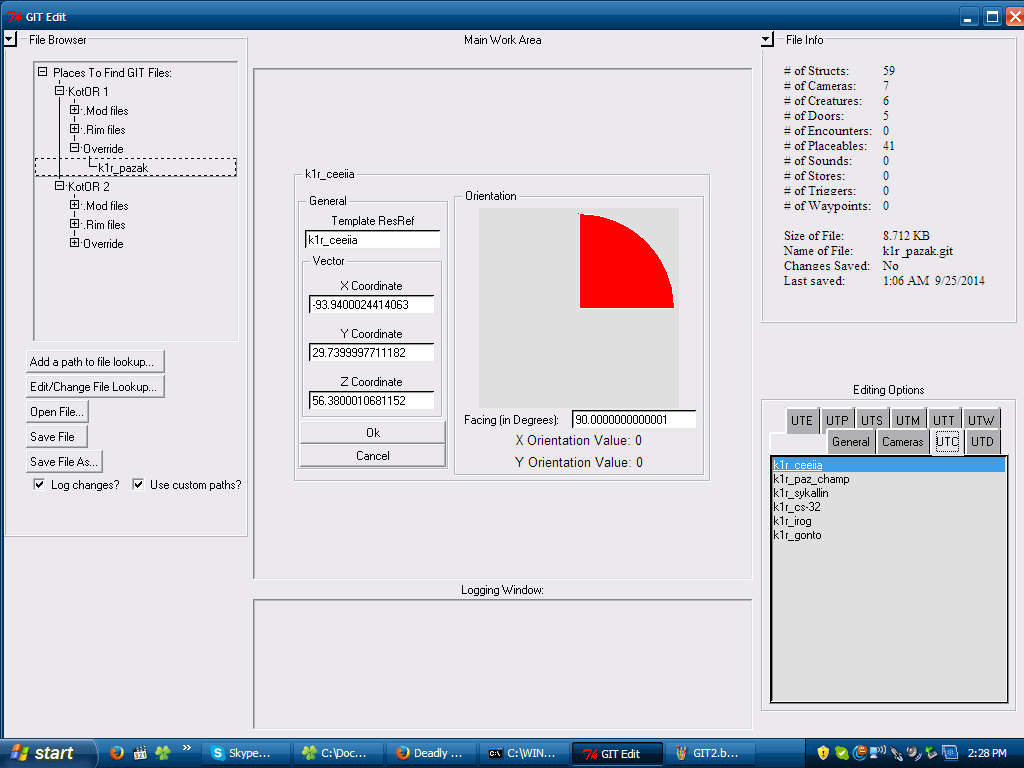Click the Y Coordinate input field

click(371, 353)
